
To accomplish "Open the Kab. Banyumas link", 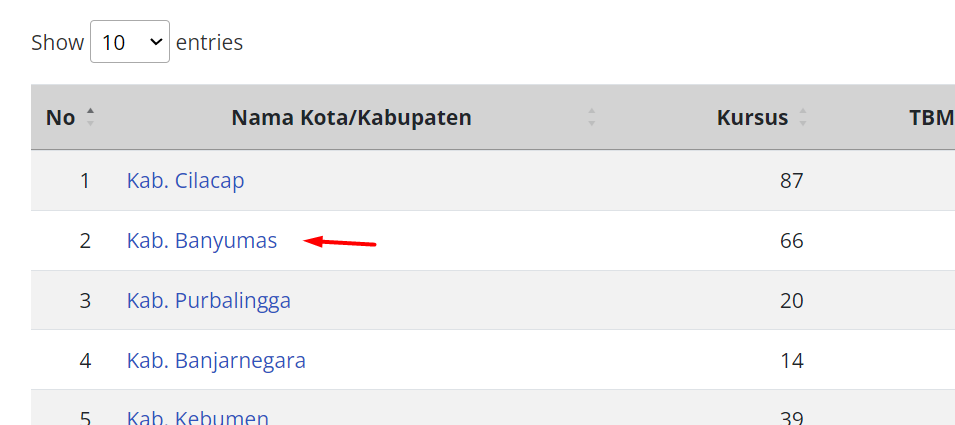I will [201, 241].
